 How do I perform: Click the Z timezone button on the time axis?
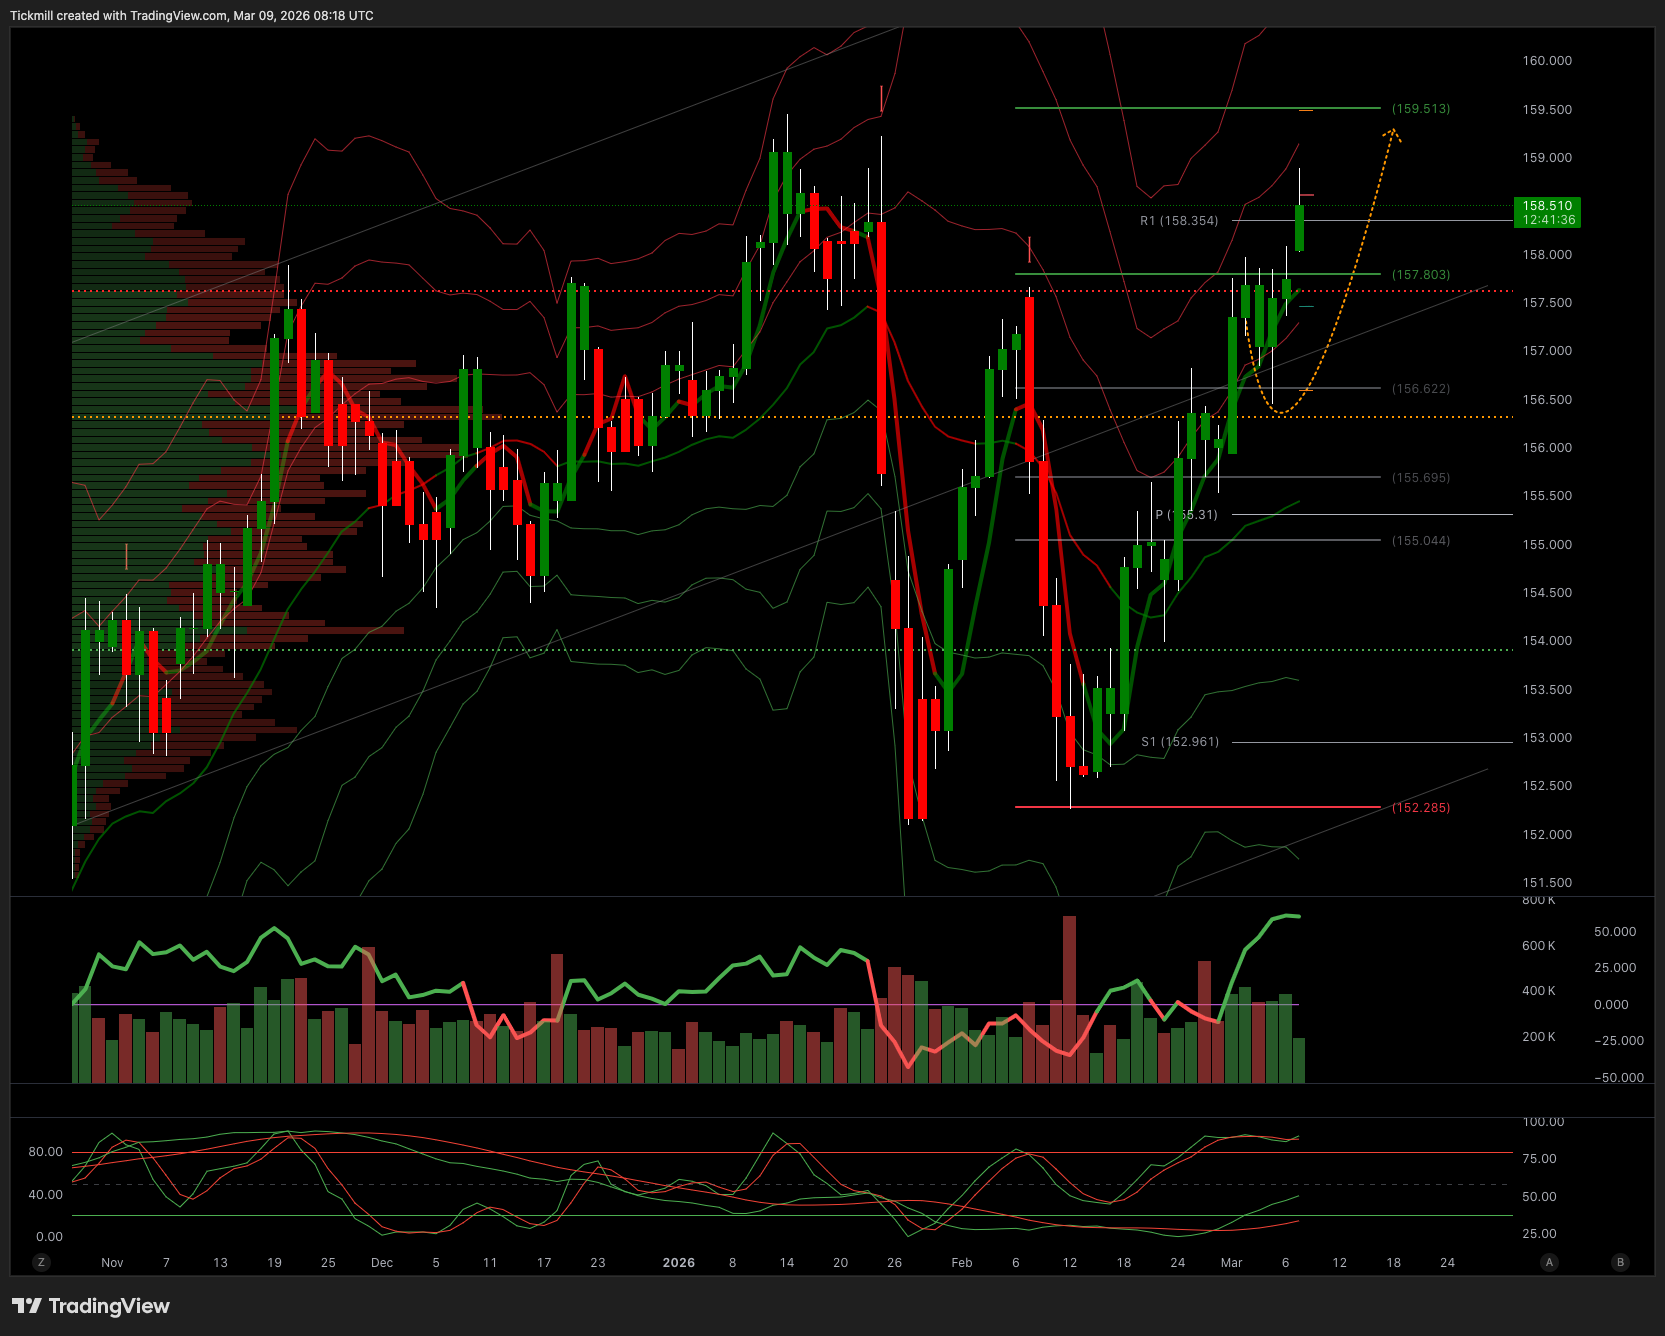click(41, 1262)
